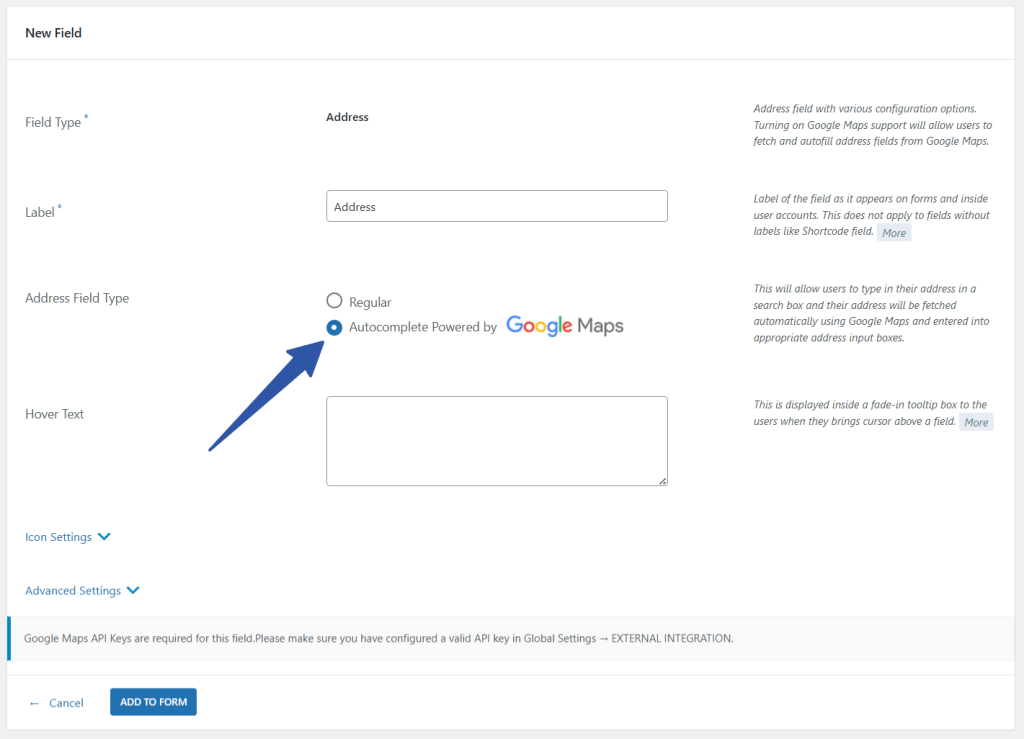
Task: Enable the currently selected Autocomplete radio button
Action: click(334, 327)
